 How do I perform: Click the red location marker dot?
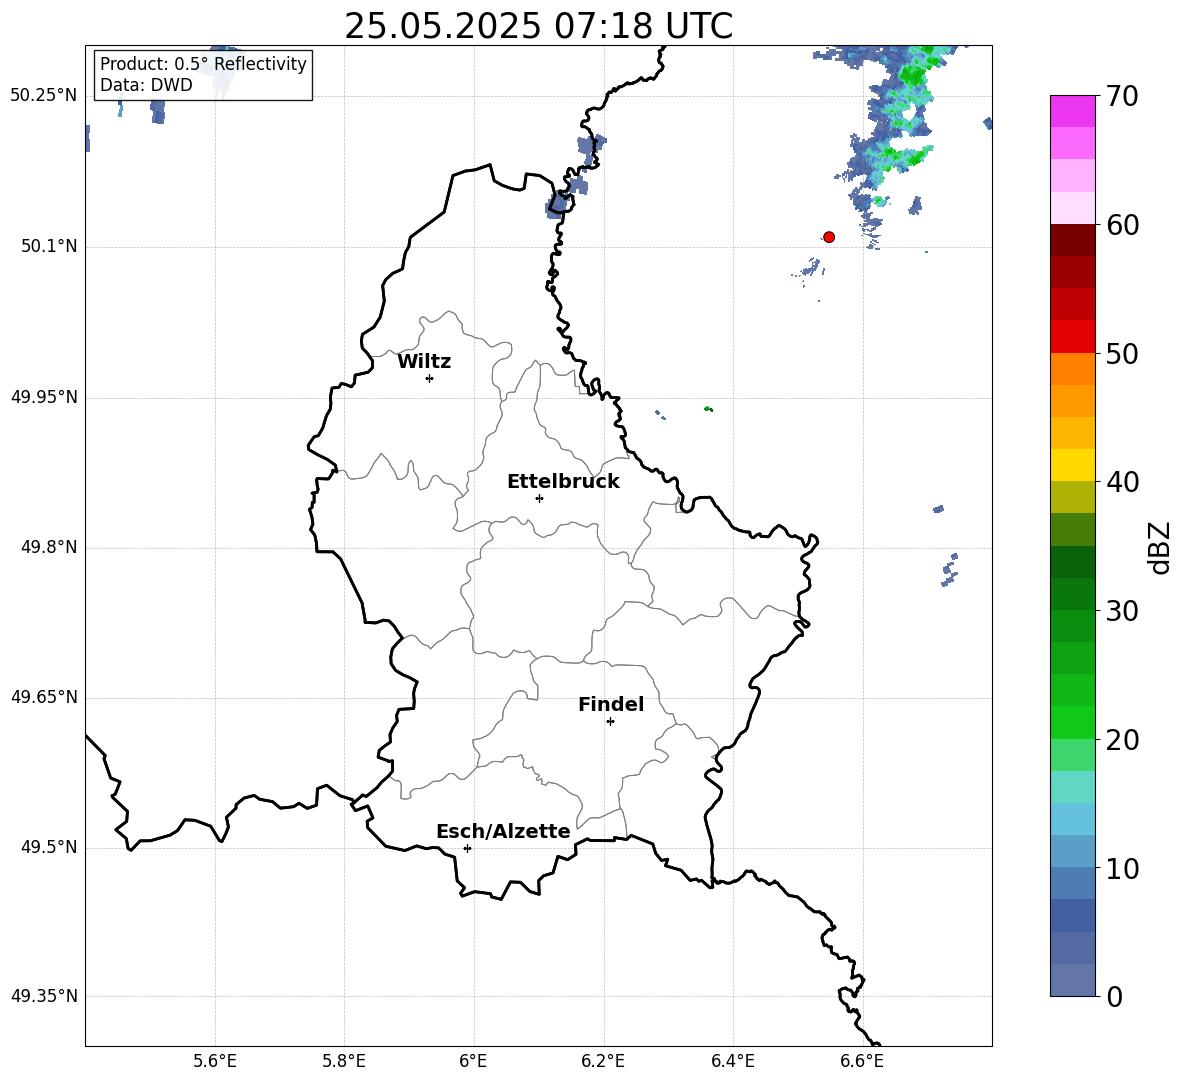(x=828, y=237)
